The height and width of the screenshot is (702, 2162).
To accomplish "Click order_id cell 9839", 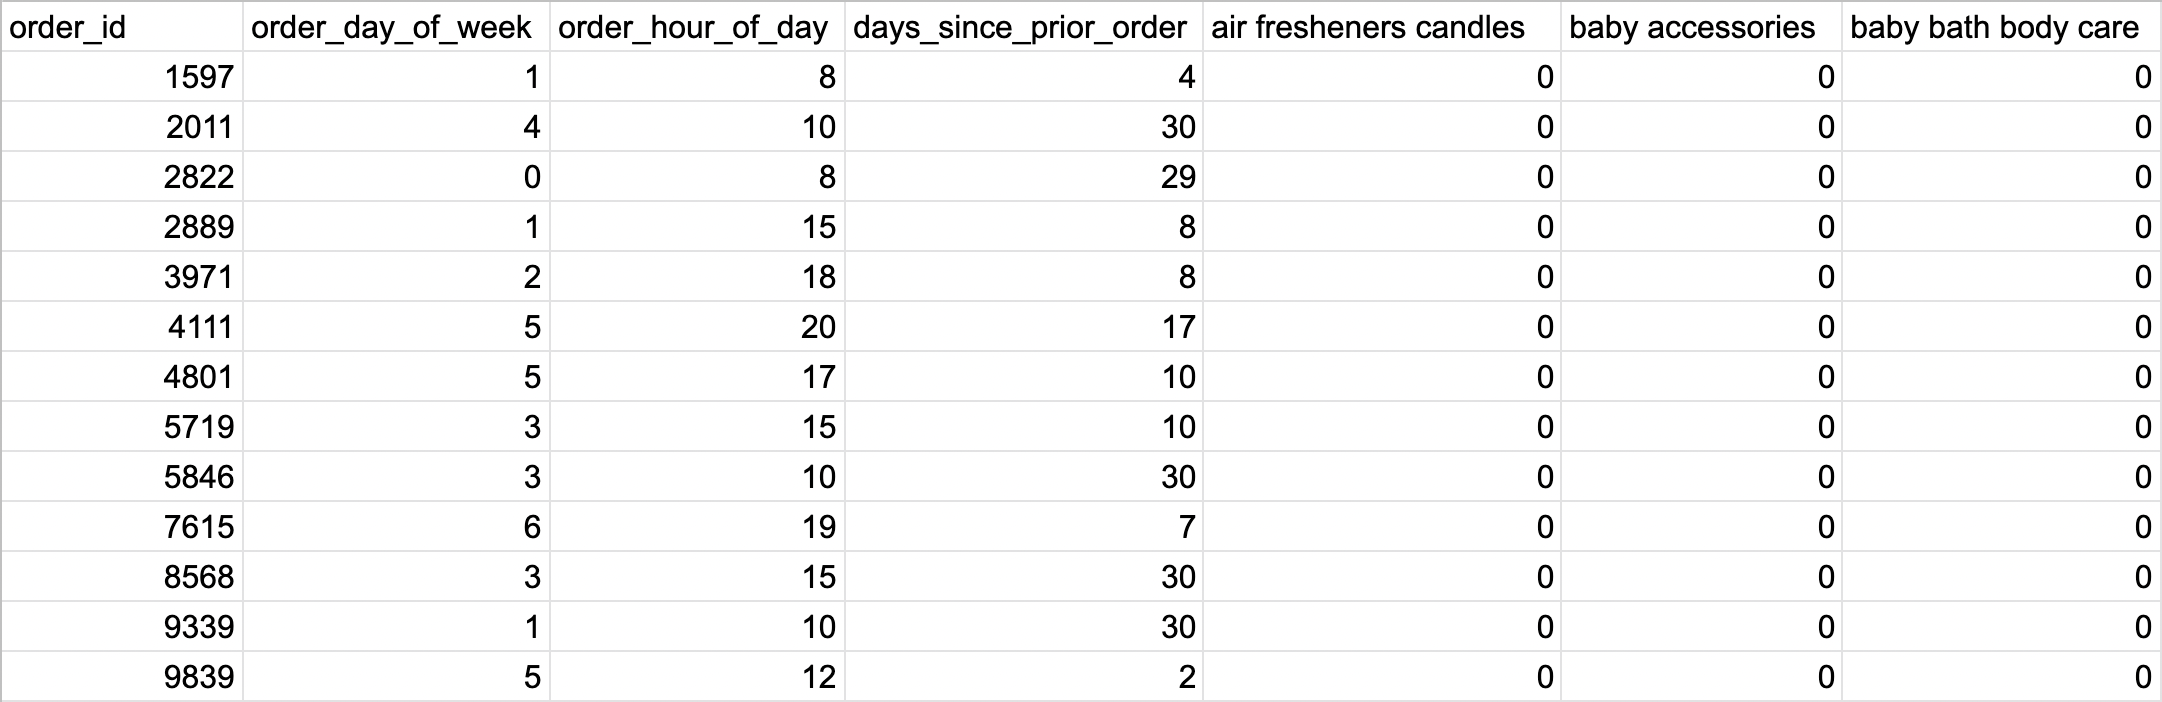I will click(122, 677).
